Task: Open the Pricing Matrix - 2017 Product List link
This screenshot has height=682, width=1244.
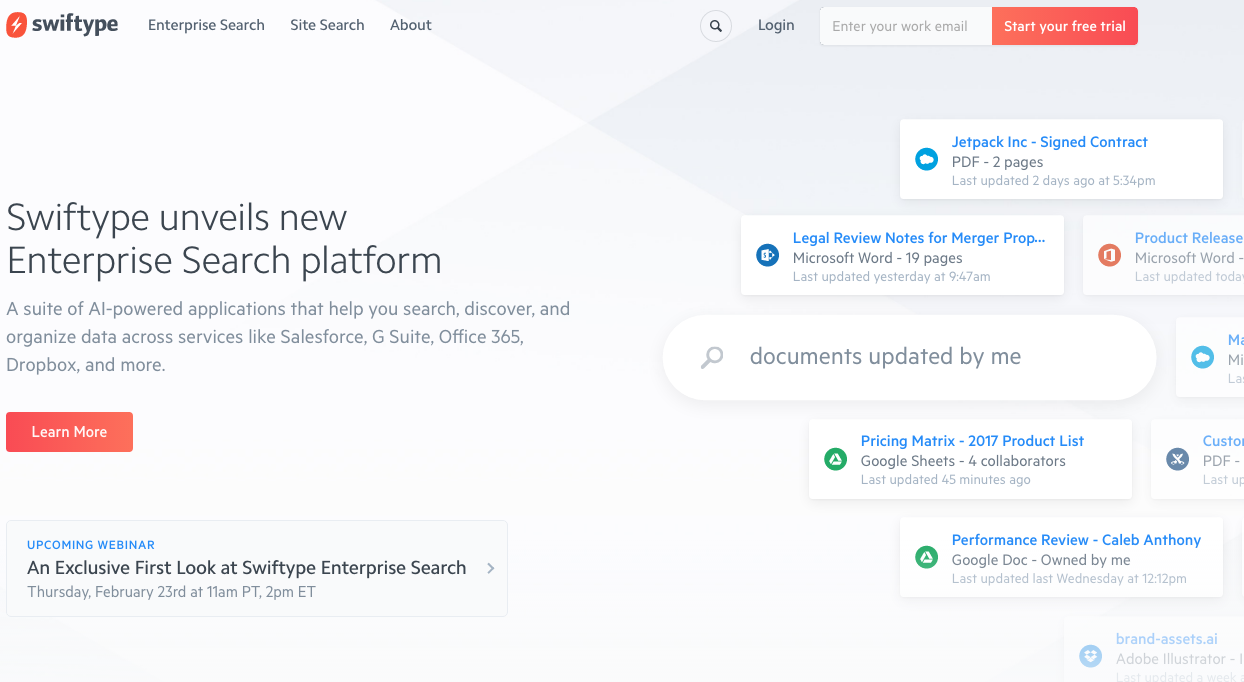Action: pyautogui.click(x=972, y=440)
